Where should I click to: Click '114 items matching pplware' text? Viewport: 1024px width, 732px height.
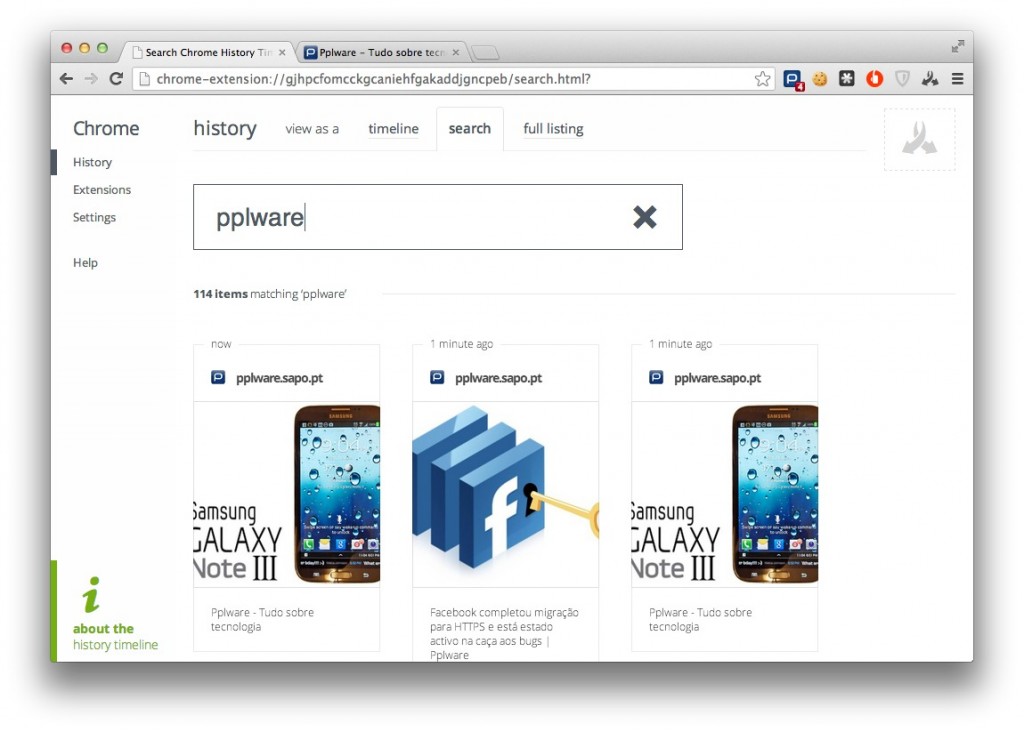point(270,294)
